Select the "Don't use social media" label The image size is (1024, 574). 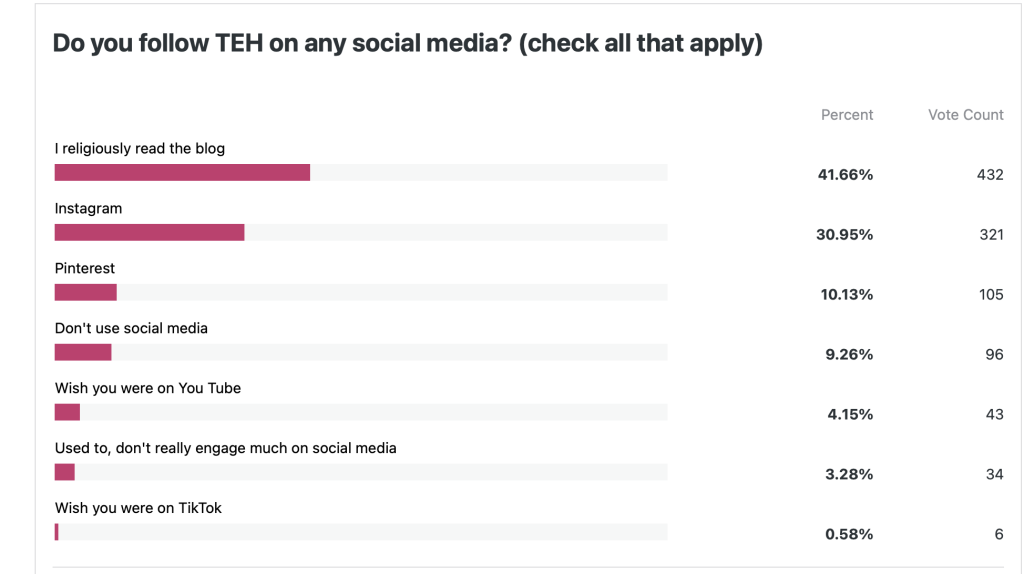[131, 329]
